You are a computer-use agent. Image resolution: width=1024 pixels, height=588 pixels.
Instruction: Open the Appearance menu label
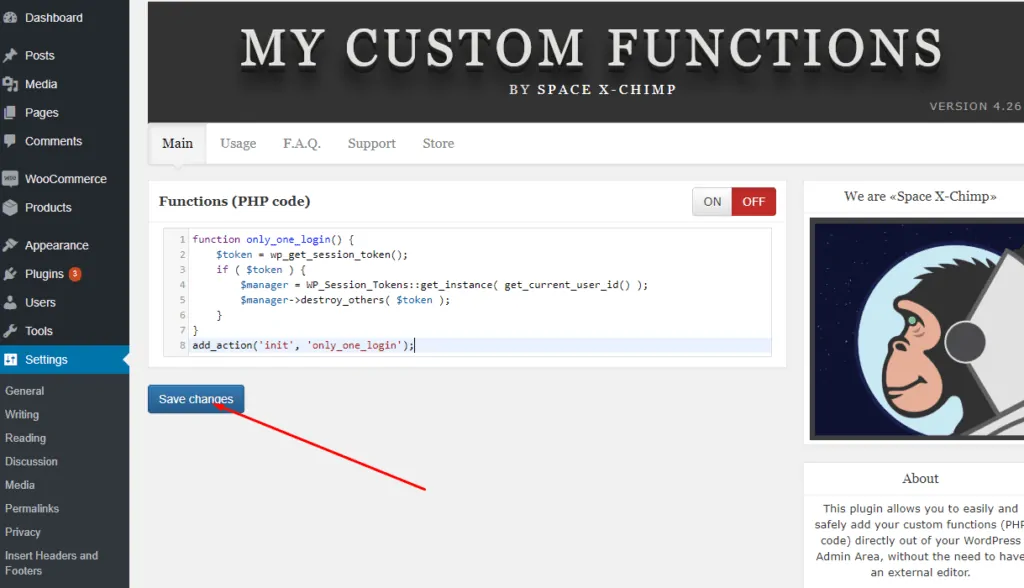(x=57, y=246)
